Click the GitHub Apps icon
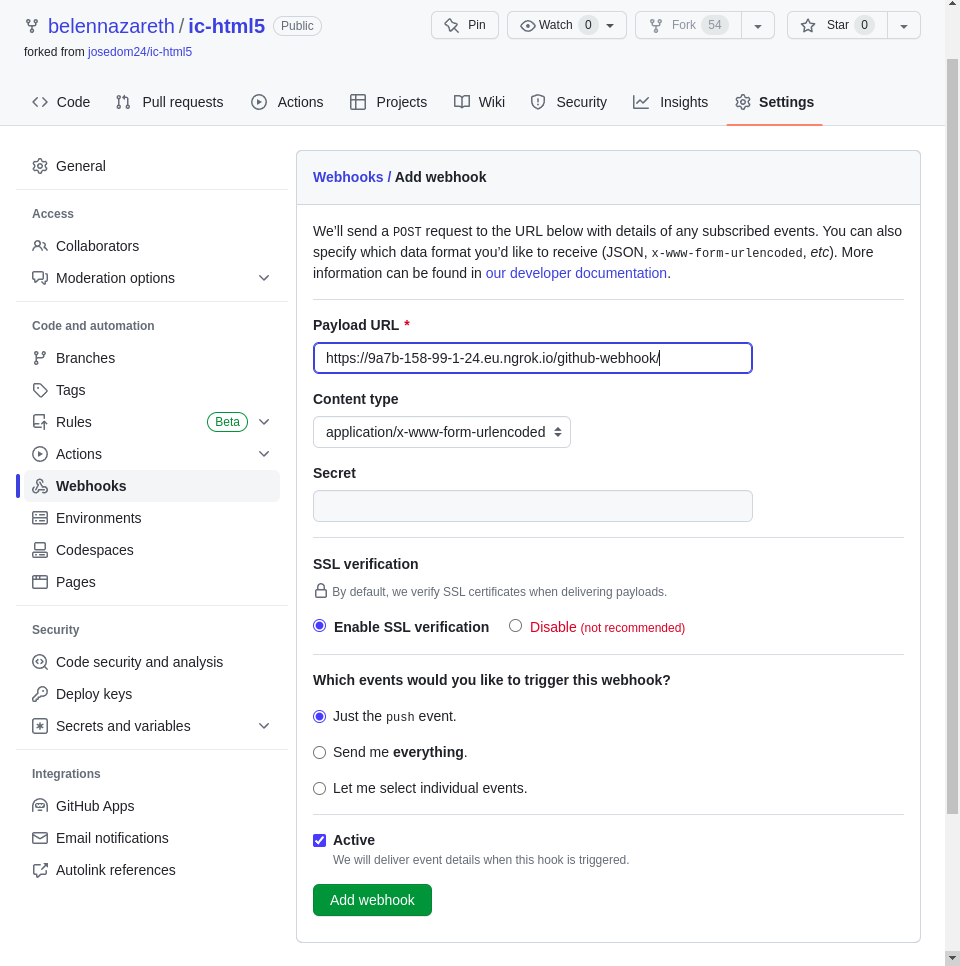This screenshot has height=966, width=960. pos(40,806)
